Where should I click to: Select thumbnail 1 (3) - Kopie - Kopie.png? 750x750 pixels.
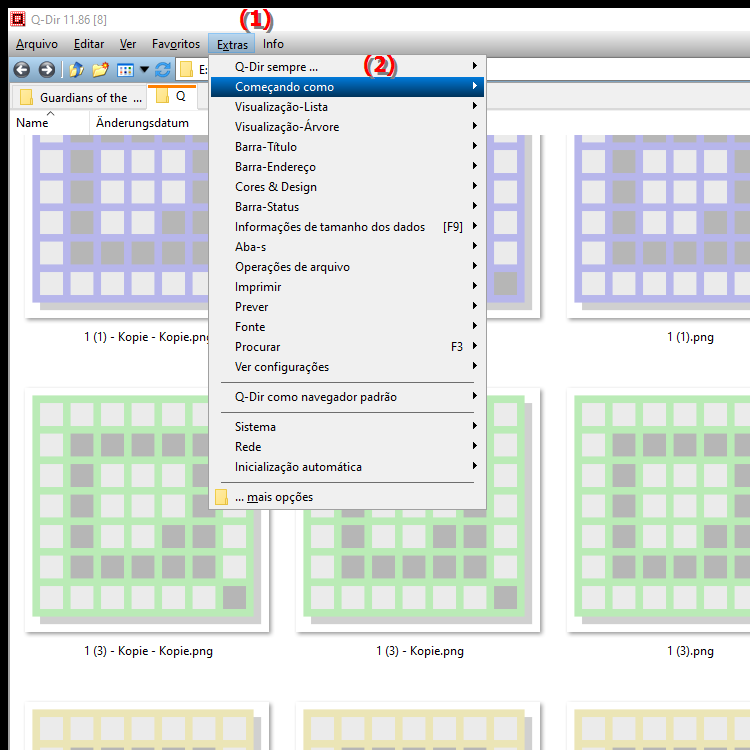[147, 510]
